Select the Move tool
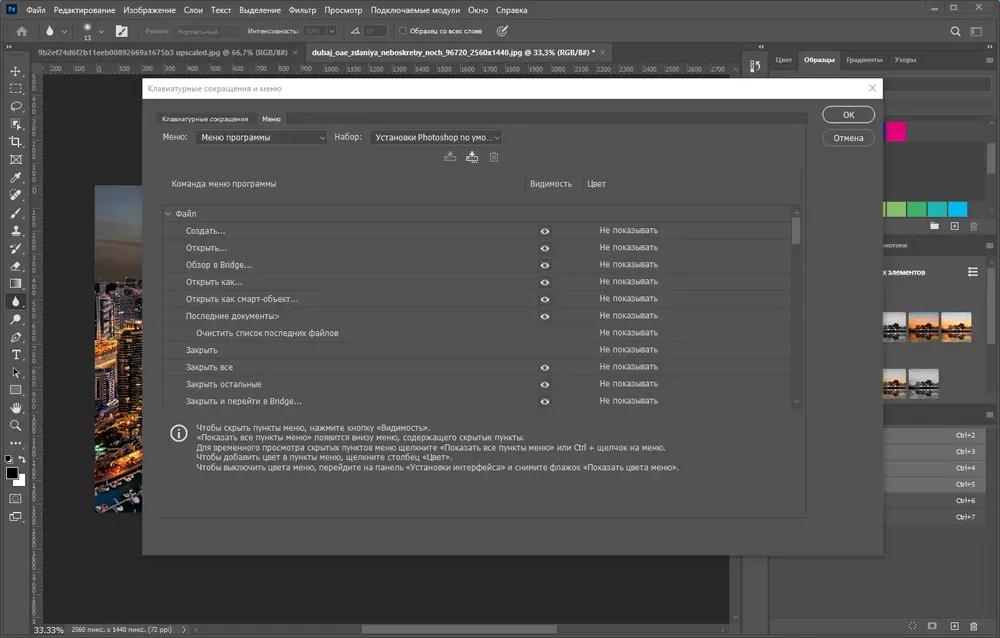 (x=16, y=71)
